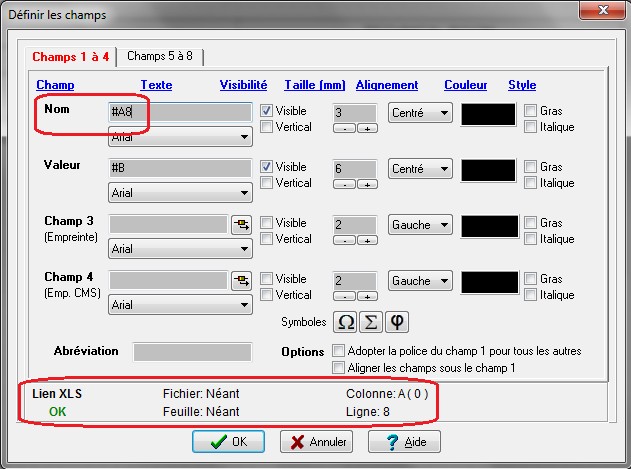Insert the Phi symbol
Image resolution: width=631 pixels, height=469 pixels.
396,322
